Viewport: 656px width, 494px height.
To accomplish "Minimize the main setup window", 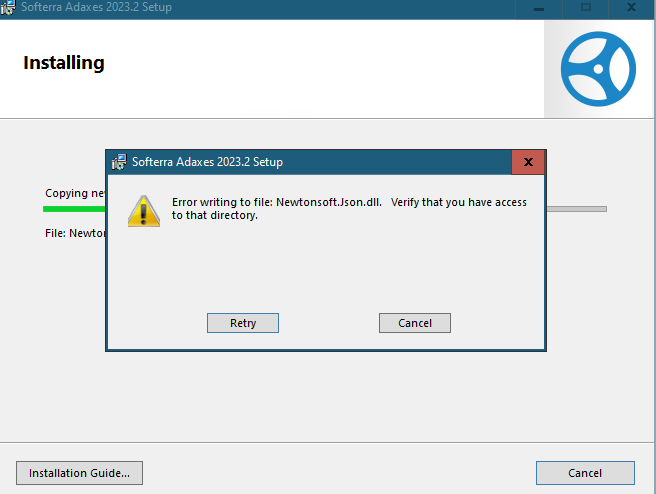I will 539,8.
